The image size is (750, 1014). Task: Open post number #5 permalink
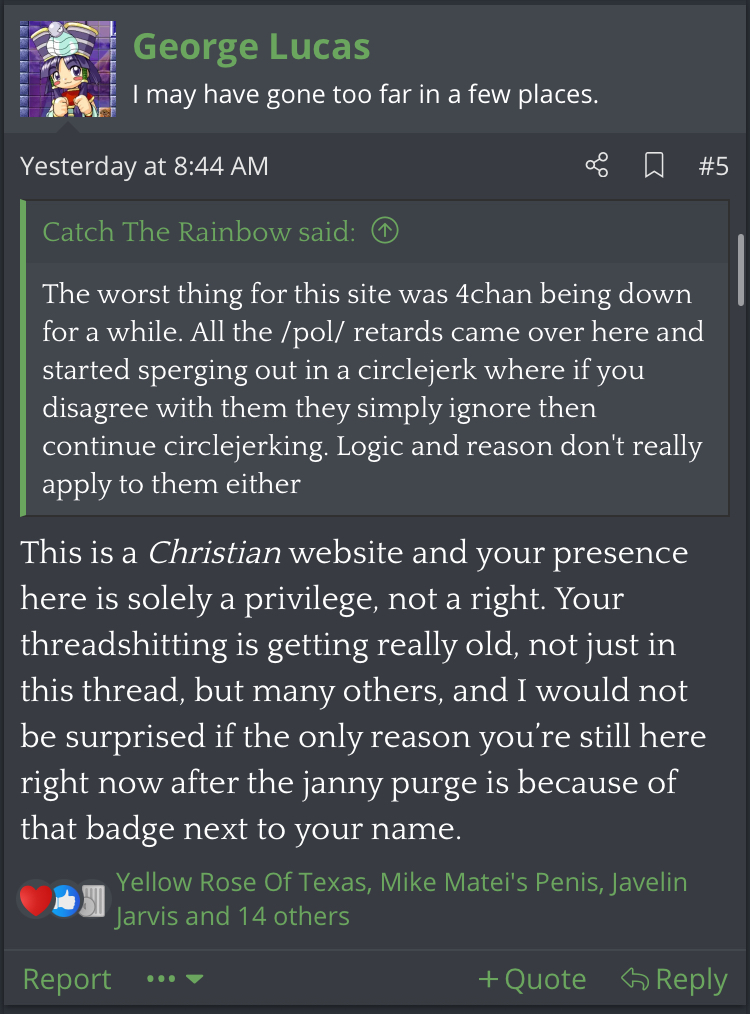[713, 166]
